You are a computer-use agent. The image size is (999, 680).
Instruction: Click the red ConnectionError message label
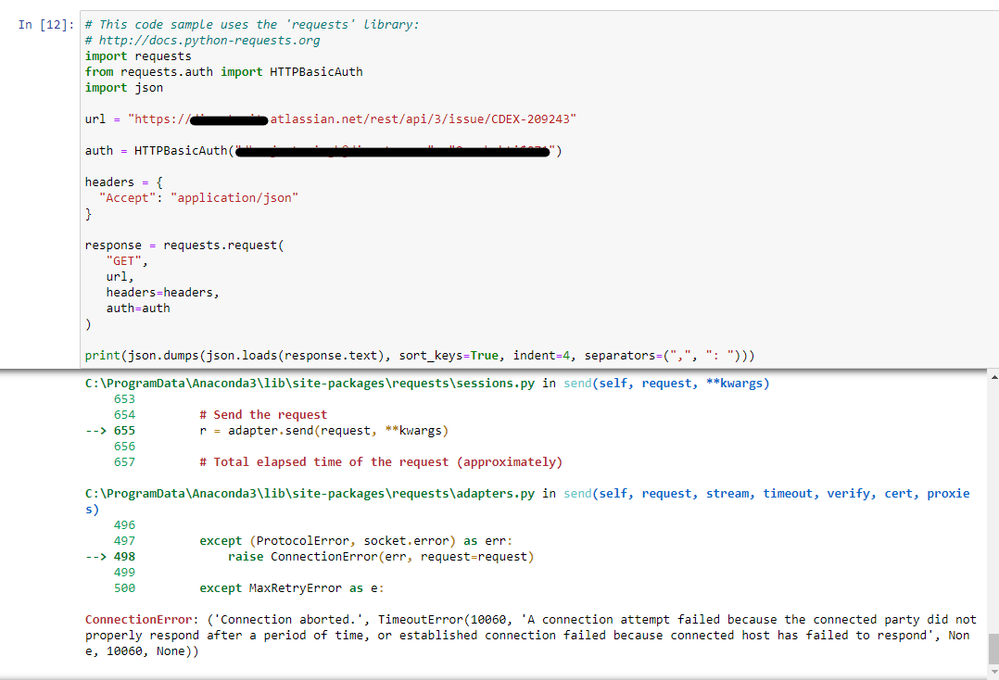click(x=138, y=619)
